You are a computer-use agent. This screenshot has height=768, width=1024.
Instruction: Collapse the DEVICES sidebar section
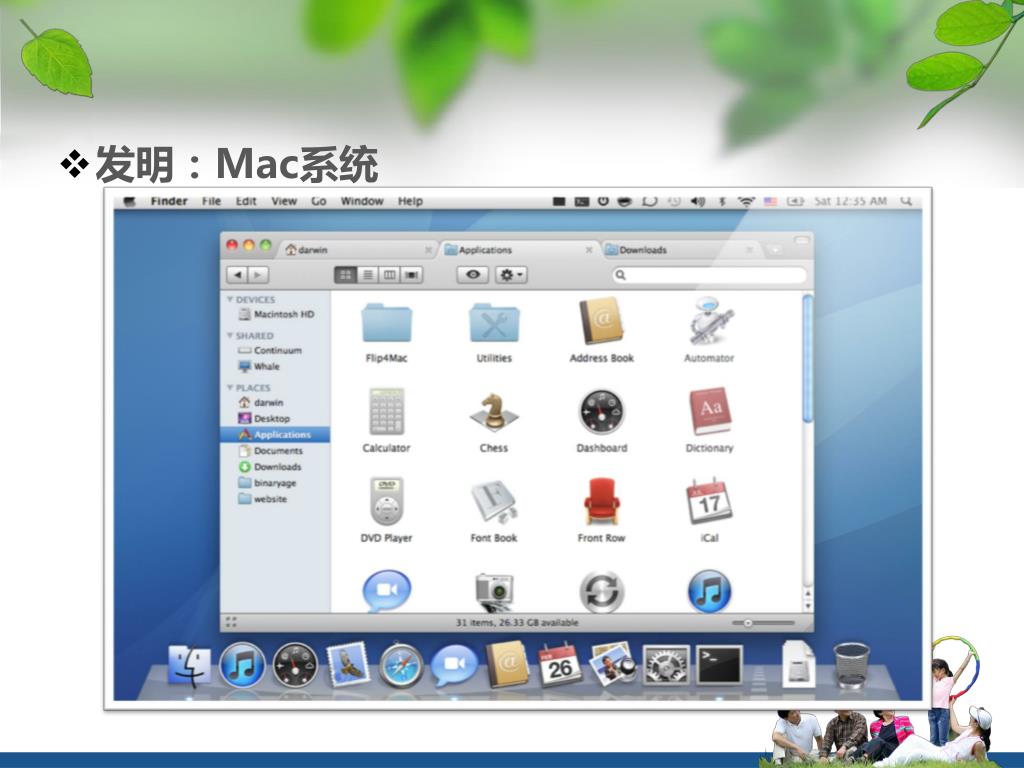(x=230, y=299)
